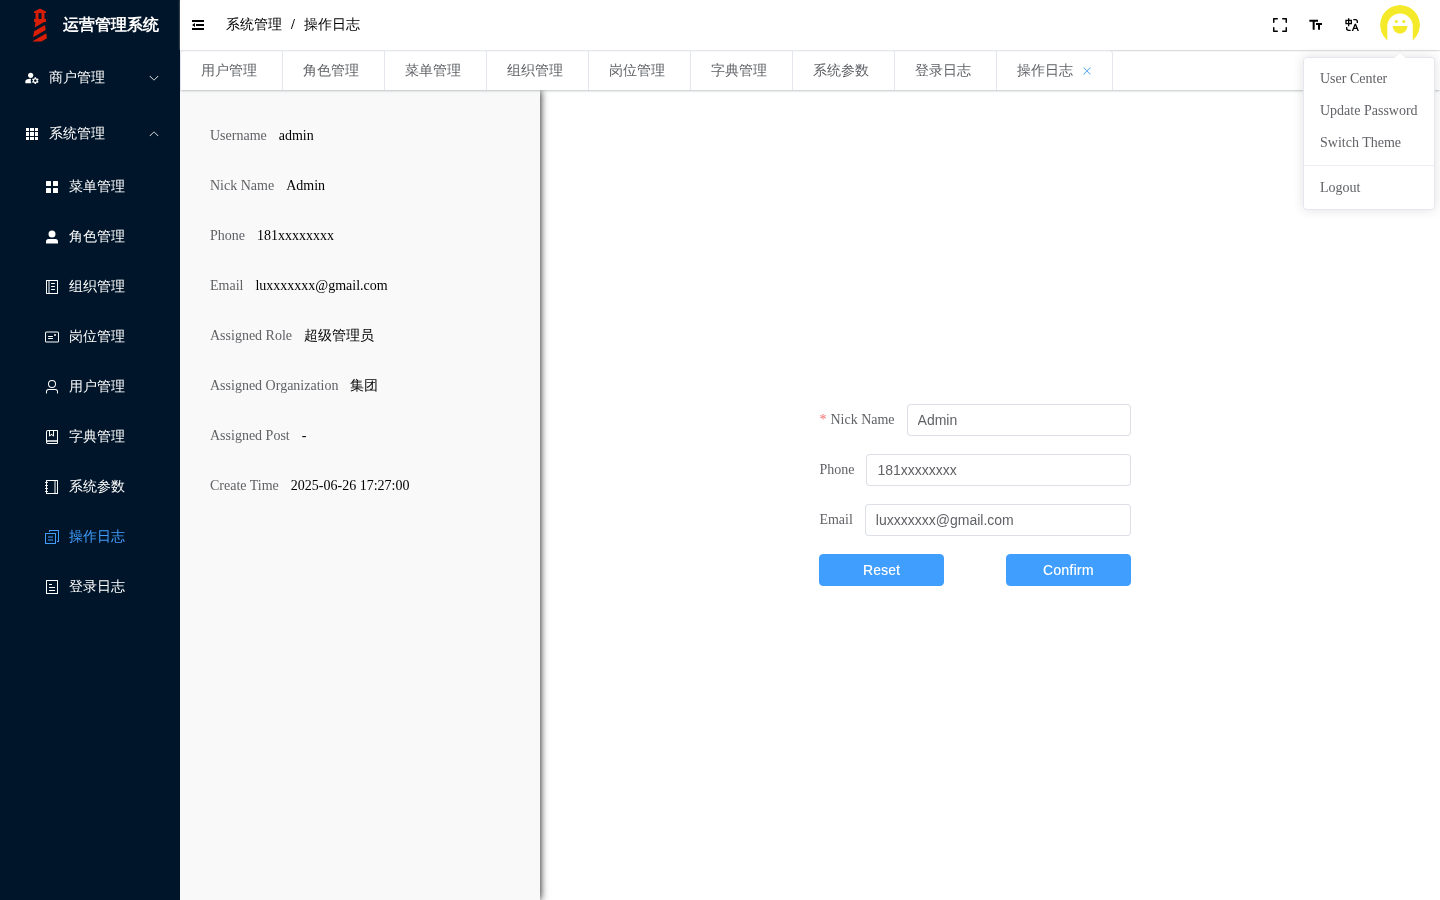Click the 商户管理 sidebar icon
This screenshot has width=1440, height=900.
tap(32, 78)
